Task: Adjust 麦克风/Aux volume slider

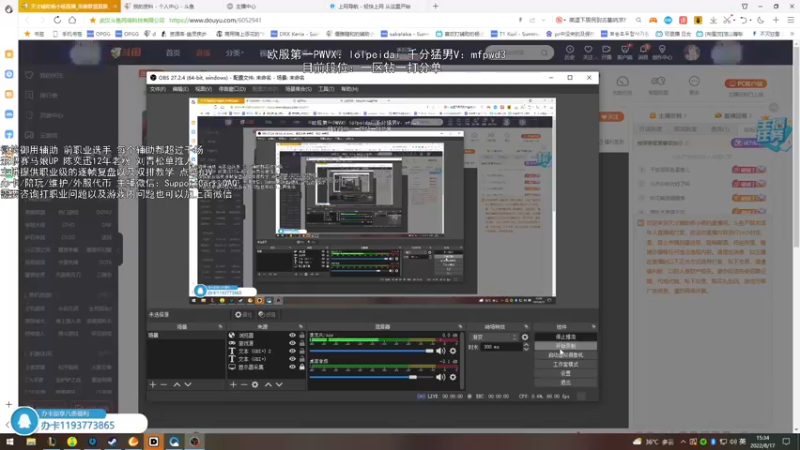Action: 371,351
